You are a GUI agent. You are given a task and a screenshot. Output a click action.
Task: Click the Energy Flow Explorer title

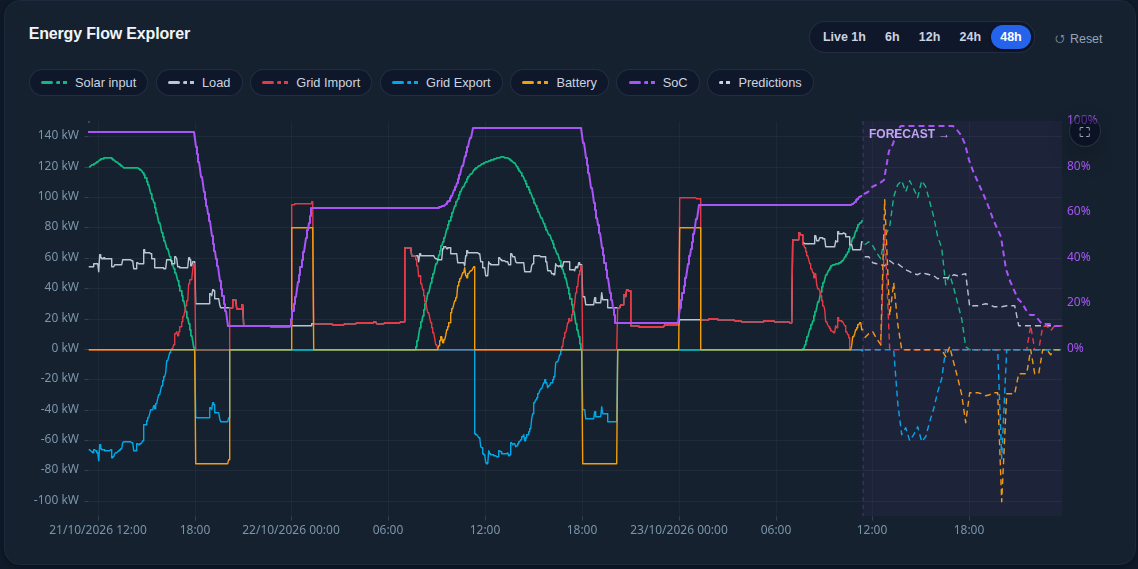pyautogui.click(x=110, y=33)
